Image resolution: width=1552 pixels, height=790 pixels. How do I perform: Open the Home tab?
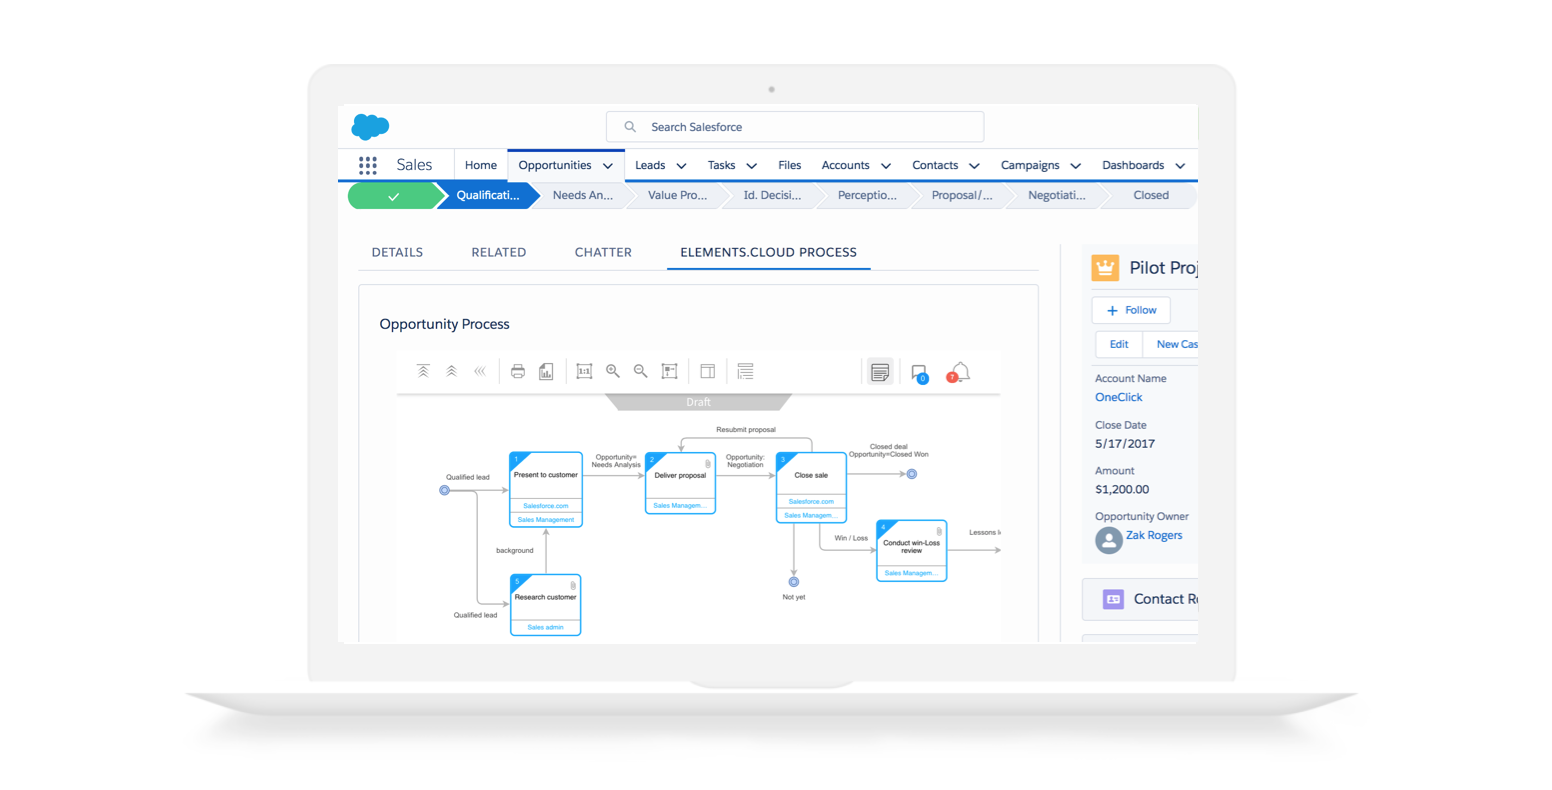(480, 165)
